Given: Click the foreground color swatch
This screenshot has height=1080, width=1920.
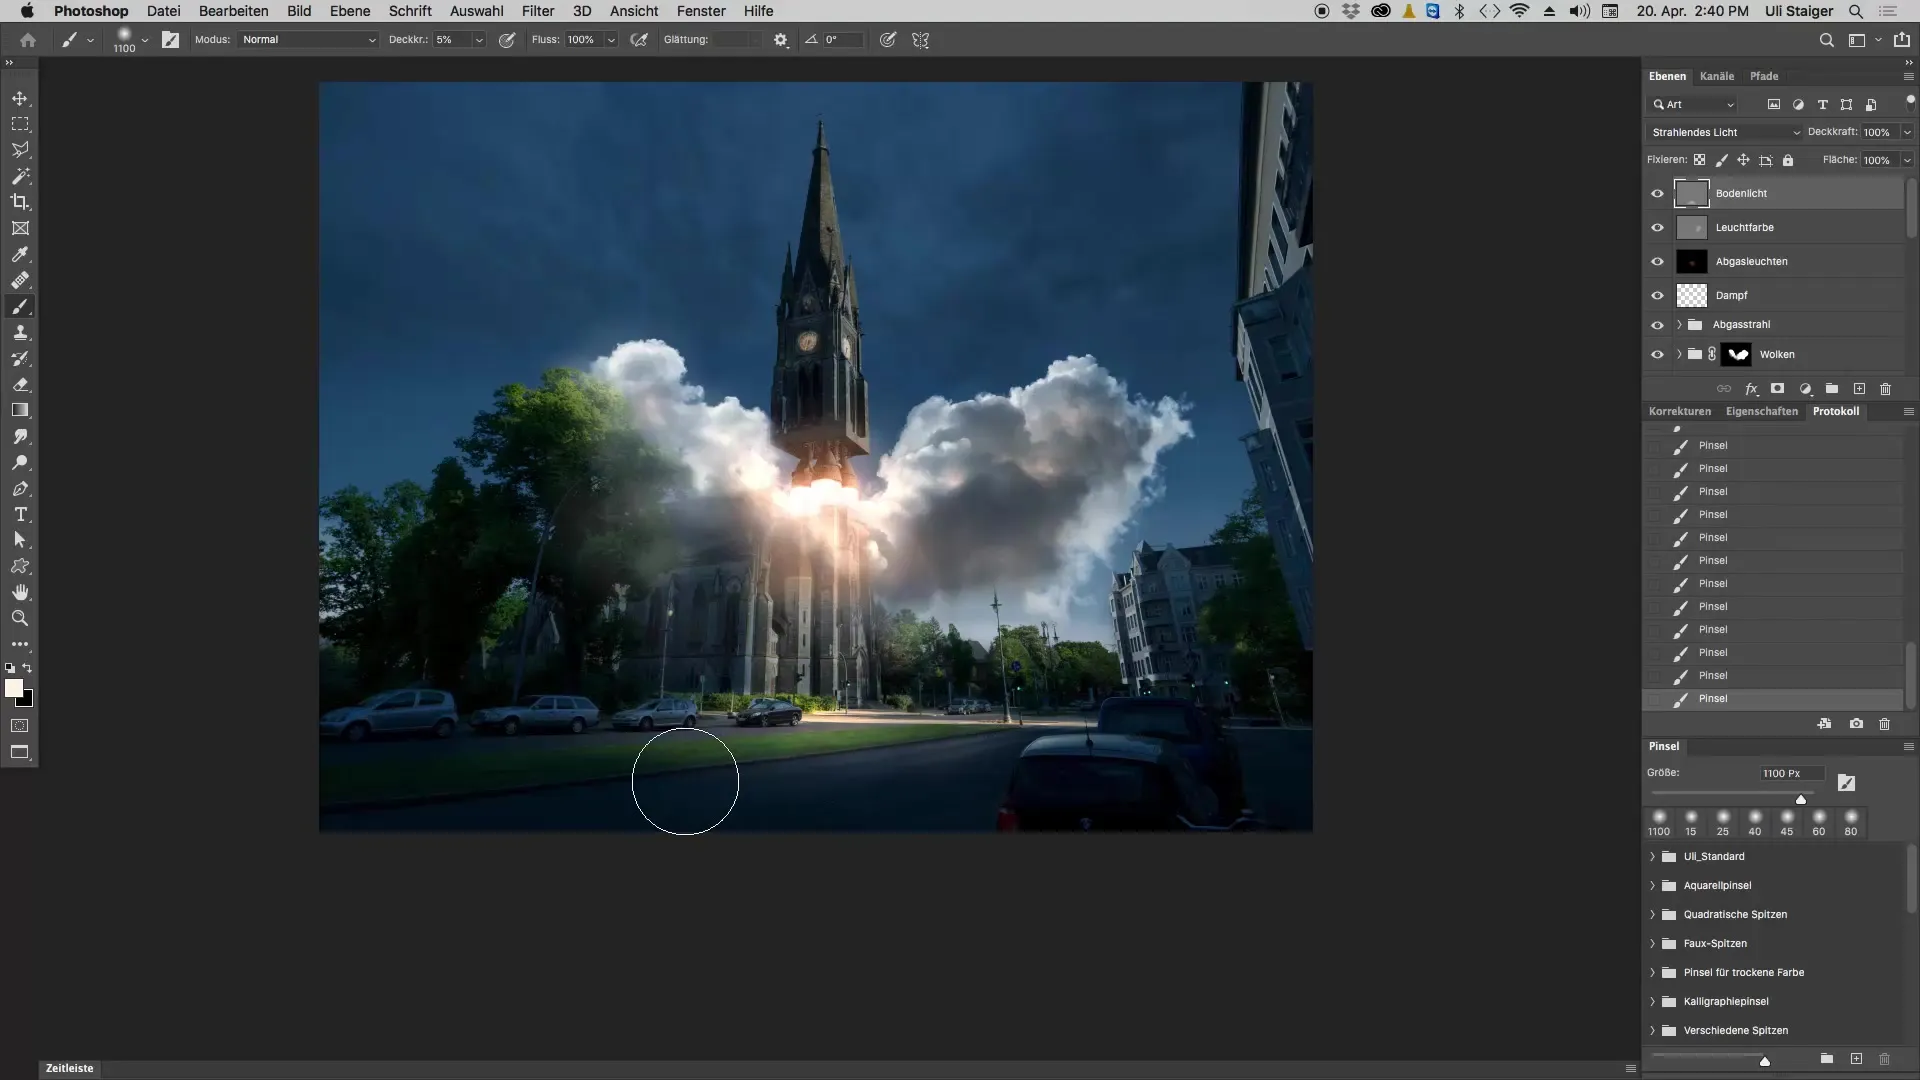Looking at the screenshot, I should tap(14, 688).
